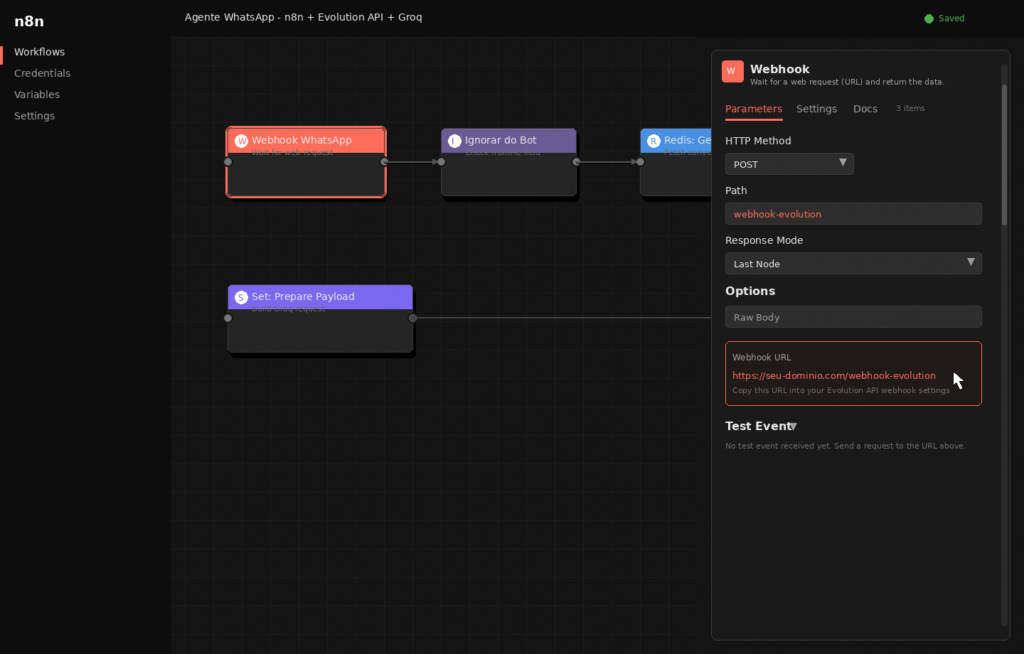The image size is (1024, 654).
Task: Click the Response Mode label
Action: [764, 240]
